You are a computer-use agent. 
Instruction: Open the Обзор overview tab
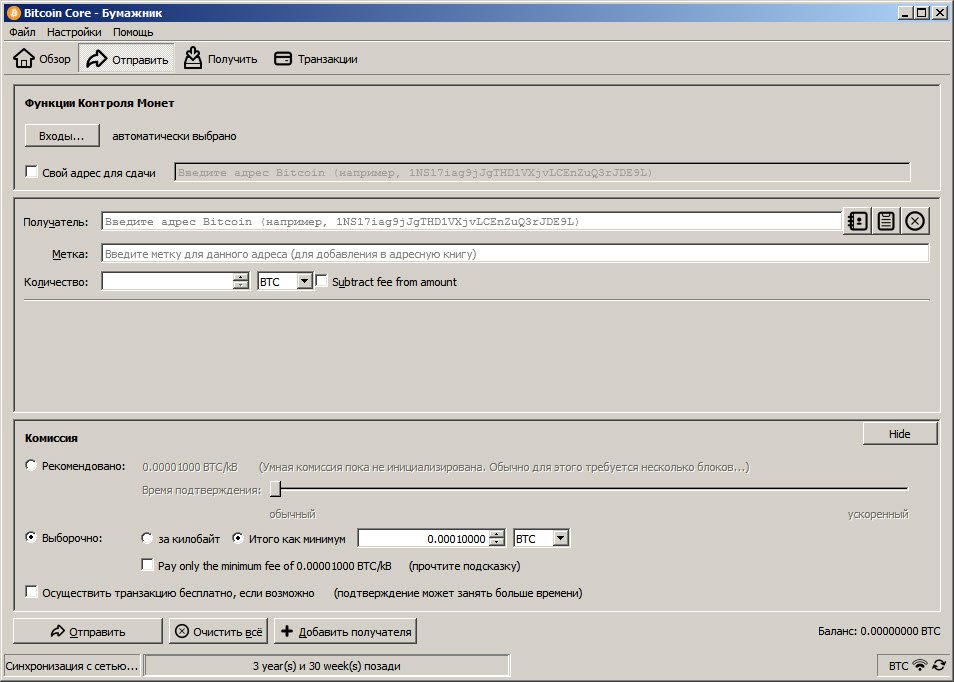tap(42, 59)
